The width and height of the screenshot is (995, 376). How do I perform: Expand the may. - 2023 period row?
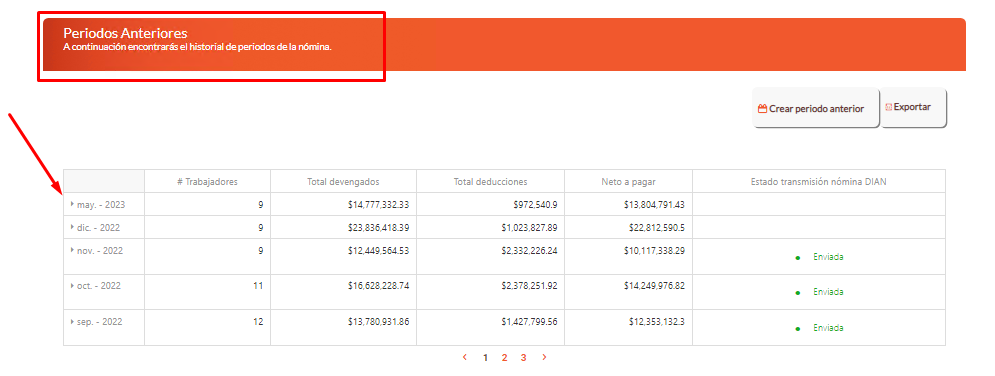tap(72, 204)
